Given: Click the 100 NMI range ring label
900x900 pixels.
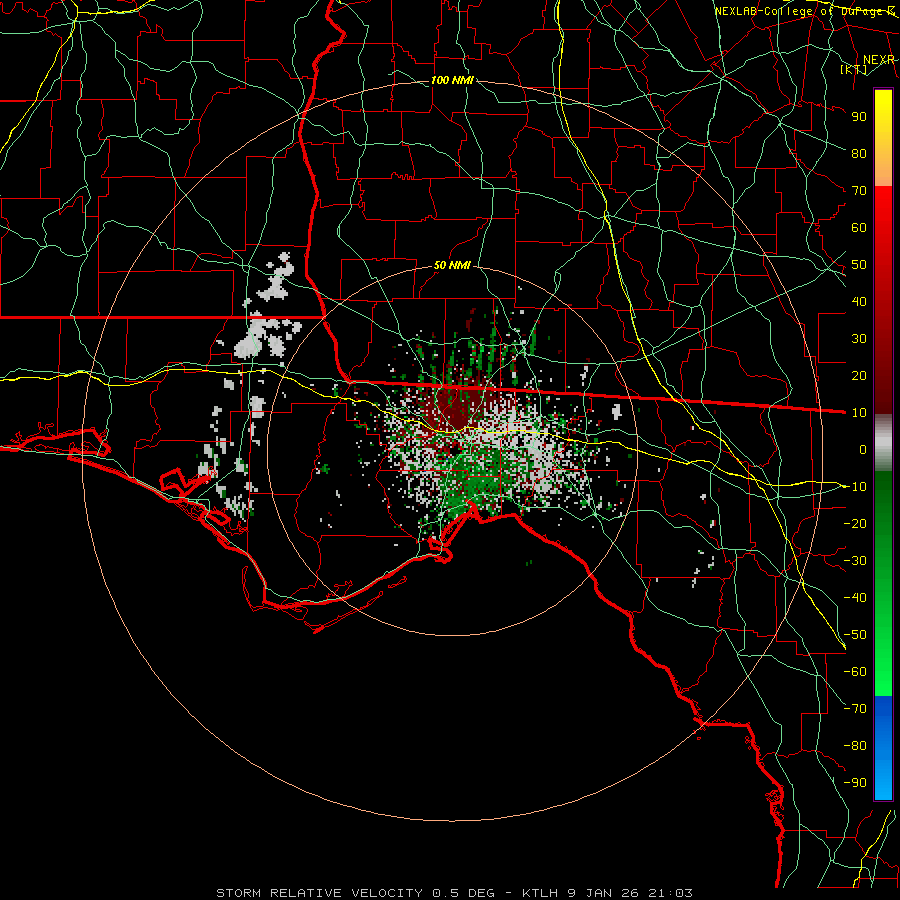Looking at the screenshot, I should click(452, 80).
